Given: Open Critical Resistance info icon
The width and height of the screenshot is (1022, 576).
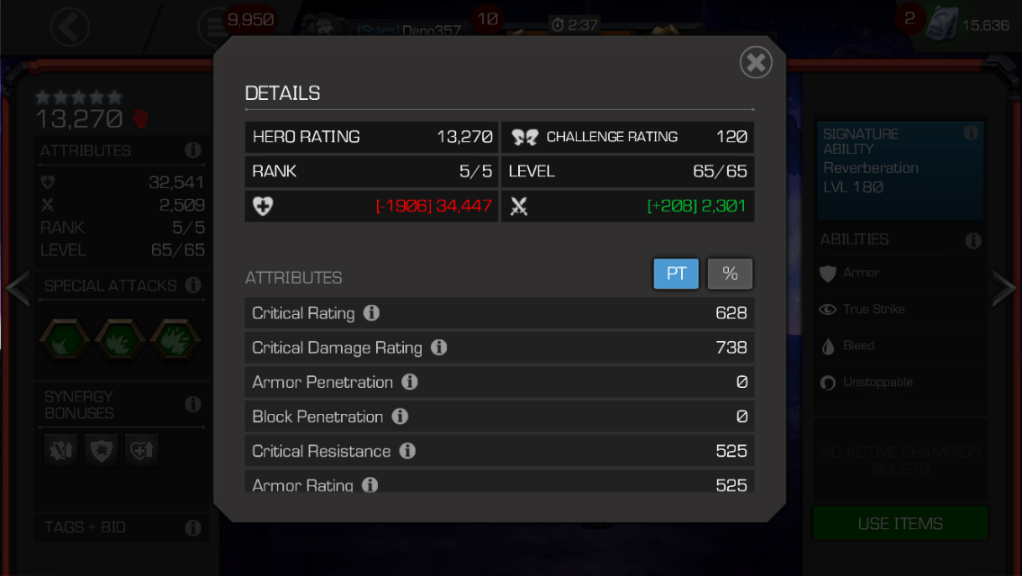Looking at the screenshot, I should click(x=407, y=451).
